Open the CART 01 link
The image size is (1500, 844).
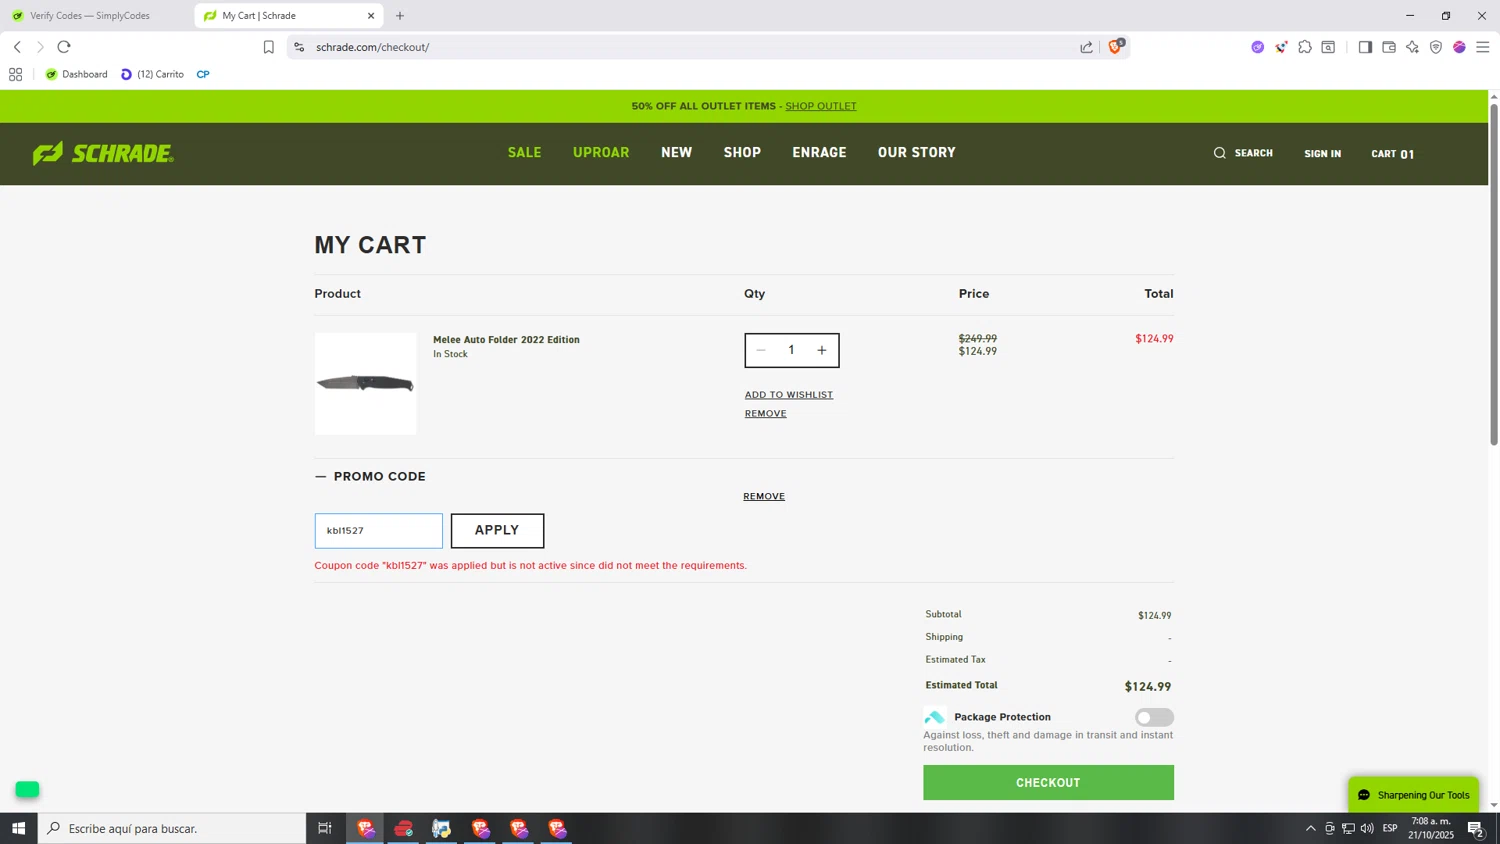click(x=1393, y=154)
